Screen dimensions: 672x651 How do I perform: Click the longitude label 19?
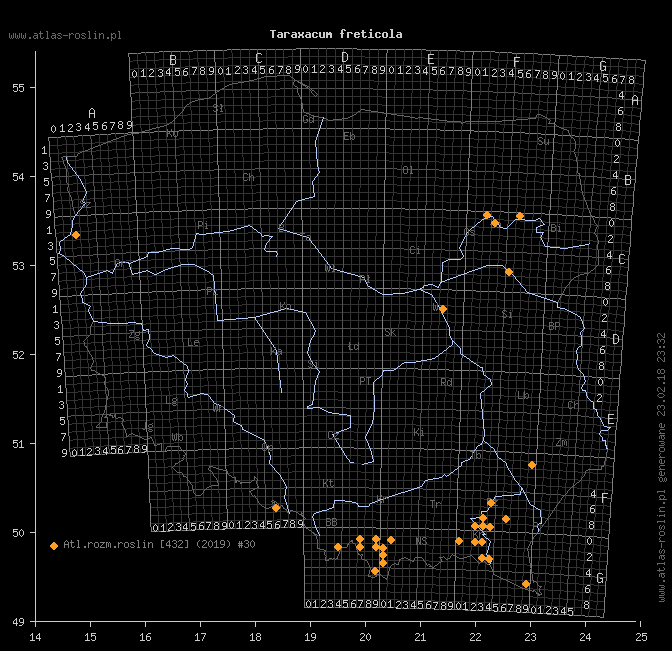click(310, 637)
